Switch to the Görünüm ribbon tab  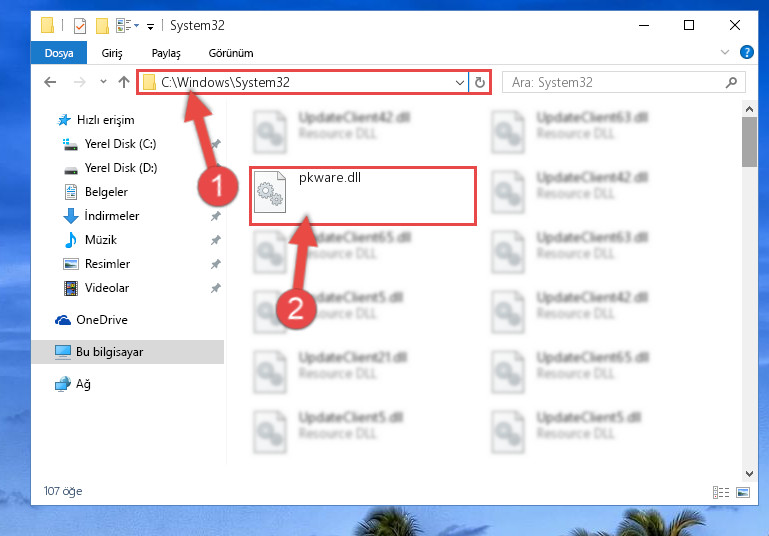coord(231,53)
